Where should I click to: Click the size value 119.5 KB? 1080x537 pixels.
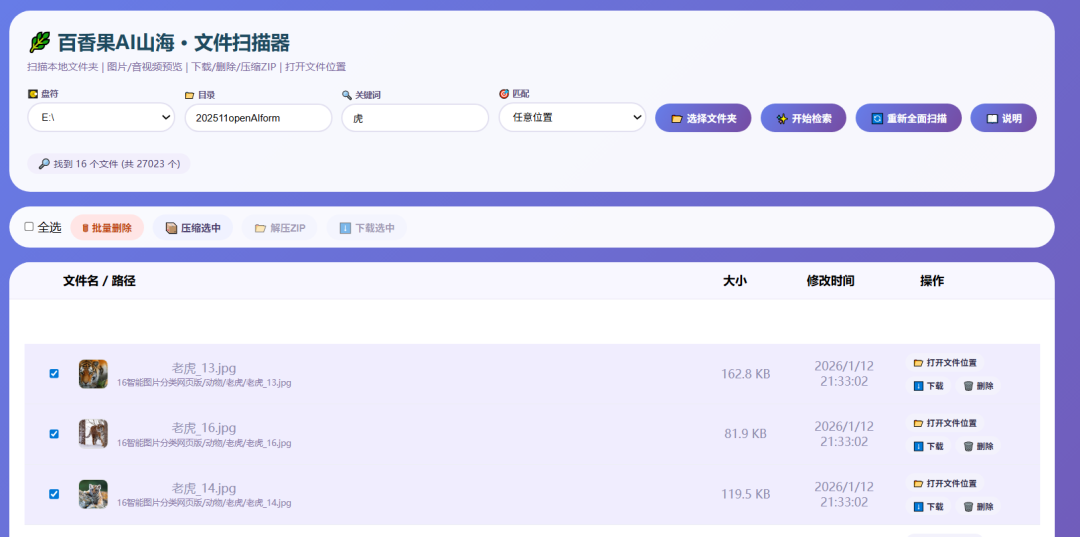746,494
